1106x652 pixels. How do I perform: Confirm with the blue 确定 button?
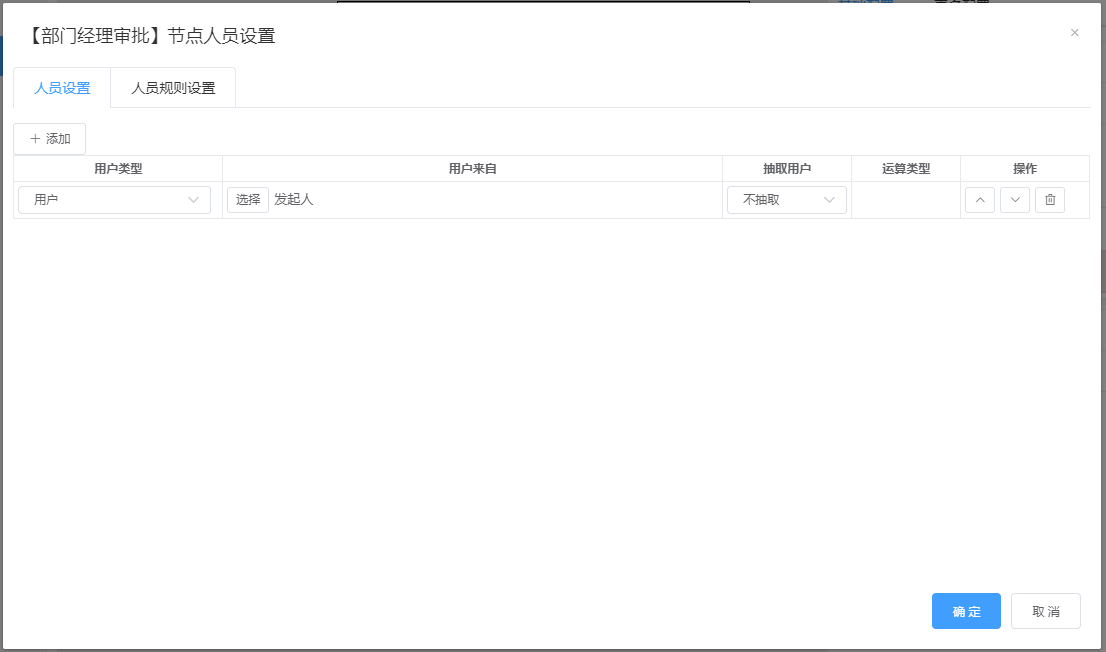[x=966, y=611]
